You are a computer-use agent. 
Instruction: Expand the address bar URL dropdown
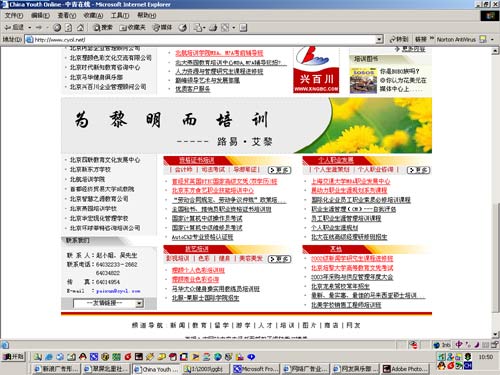tap(379, 39)
